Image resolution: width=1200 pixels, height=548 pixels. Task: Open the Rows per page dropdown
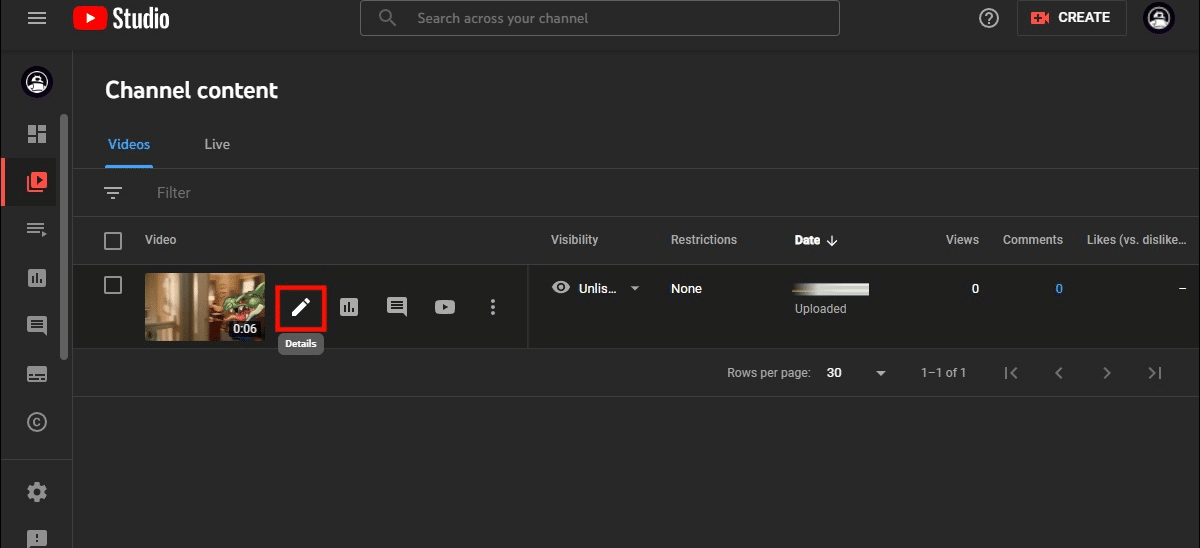point(857,373)
